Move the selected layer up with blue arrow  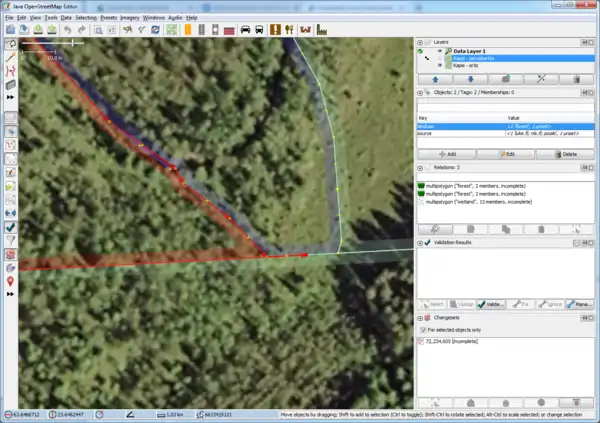point(436,77)
